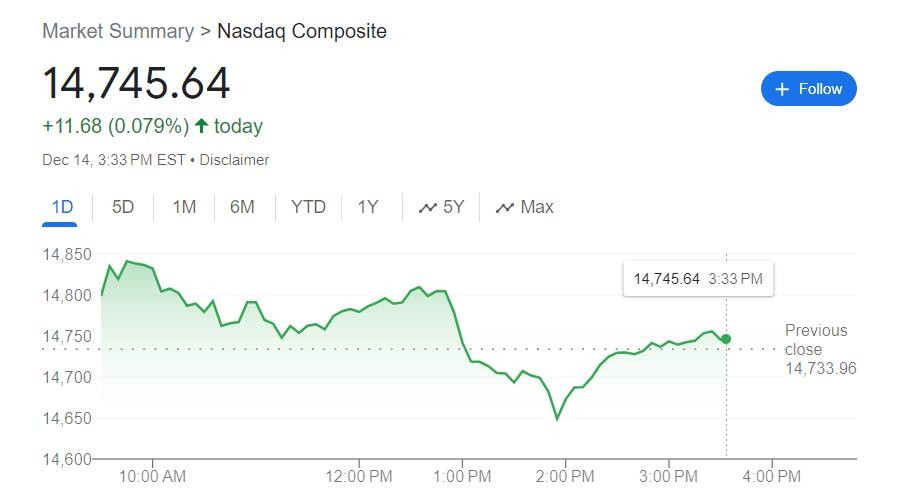Select the 1D time range tab
Viewport: 899px width, 494px height.
tap(62, 207)
